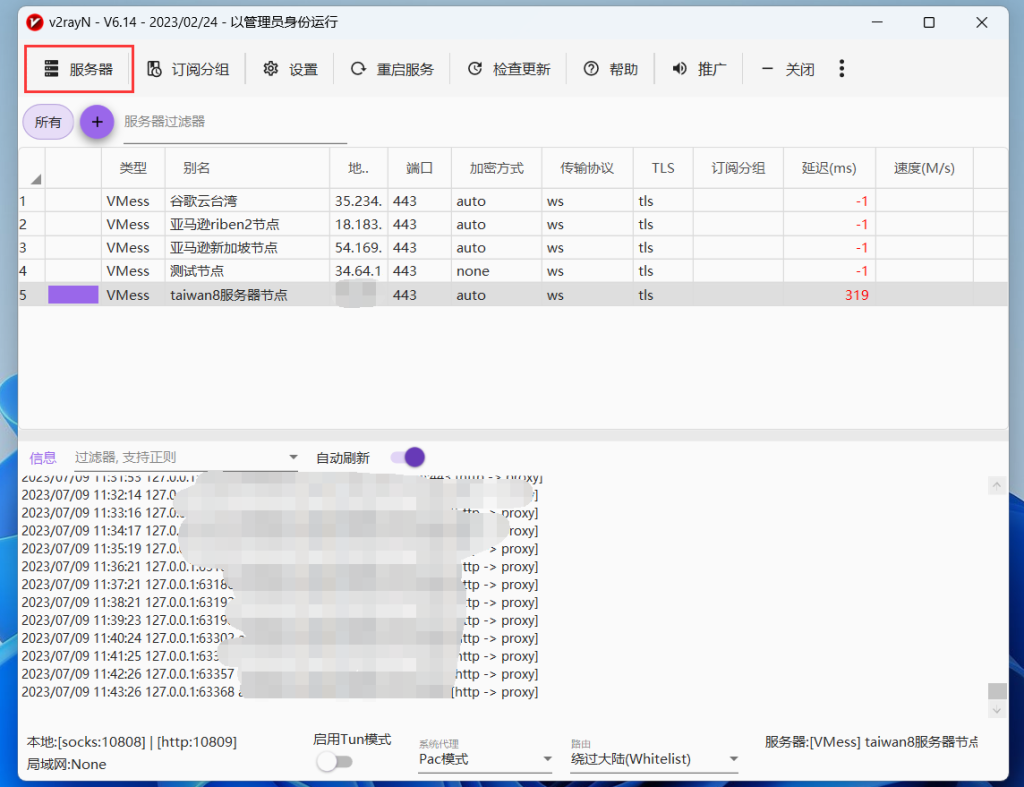Open the 订阅分组 menu
The width and height of the screenshot is (1024, 787).
pyautogui.click(x=188, y=69)
